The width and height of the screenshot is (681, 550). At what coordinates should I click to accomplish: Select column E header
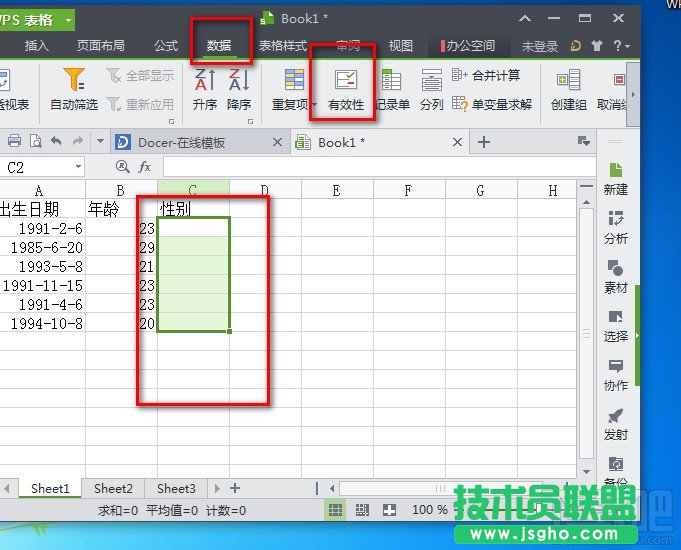337,190
